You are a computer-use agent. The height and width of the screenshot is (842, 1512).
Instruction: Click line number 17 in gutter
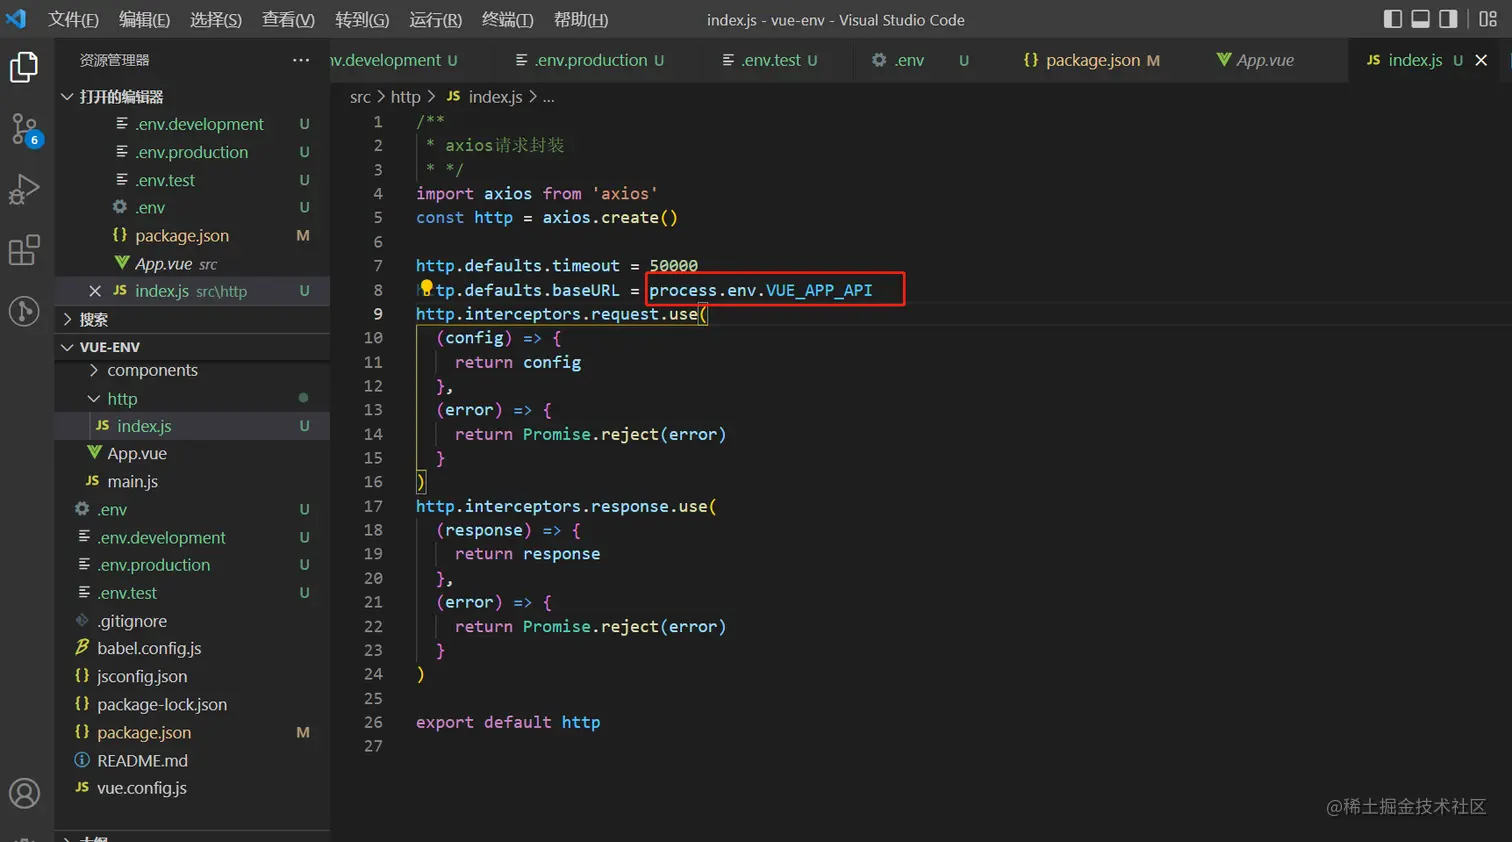373,506
